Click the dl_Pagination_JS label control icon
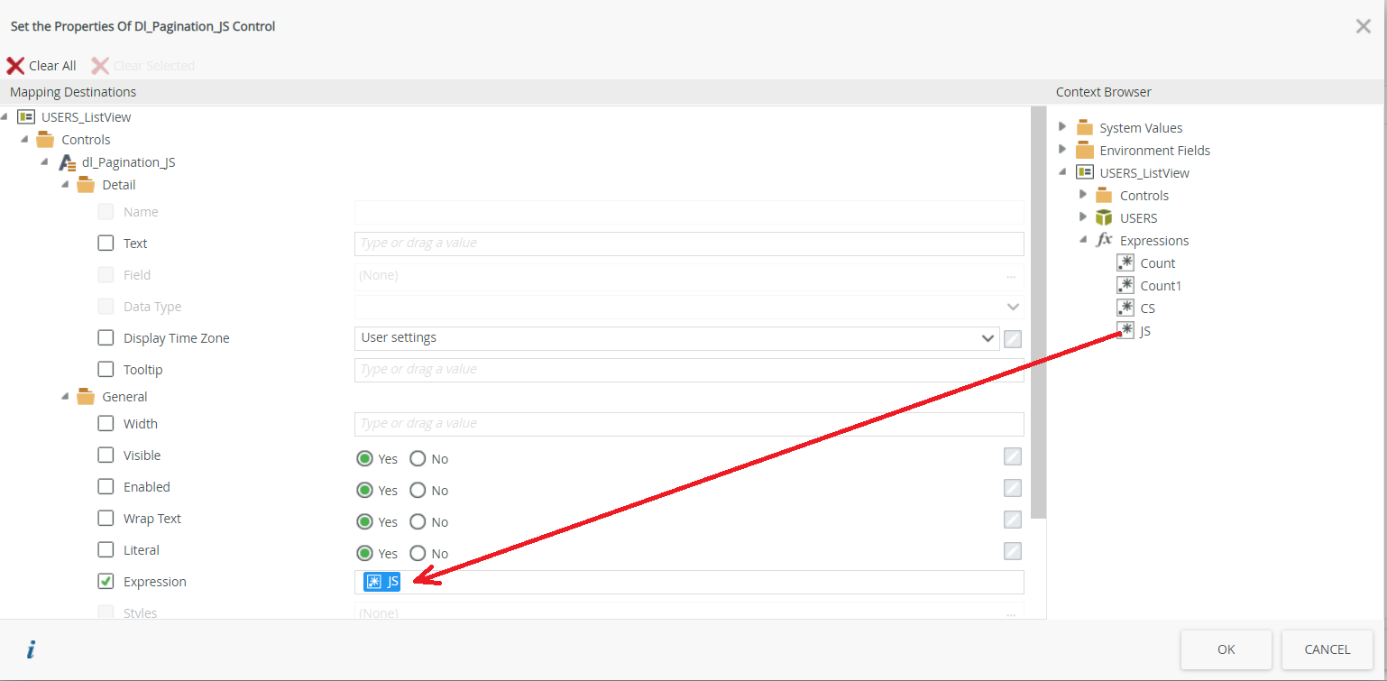 [x=68, y=162]
